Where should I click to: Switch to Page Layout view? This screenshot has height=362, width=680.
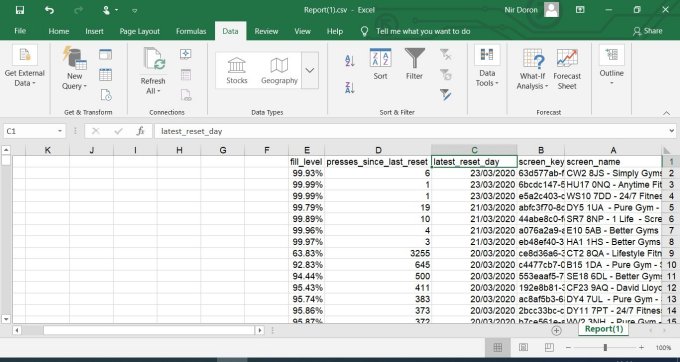click(523, 347)
